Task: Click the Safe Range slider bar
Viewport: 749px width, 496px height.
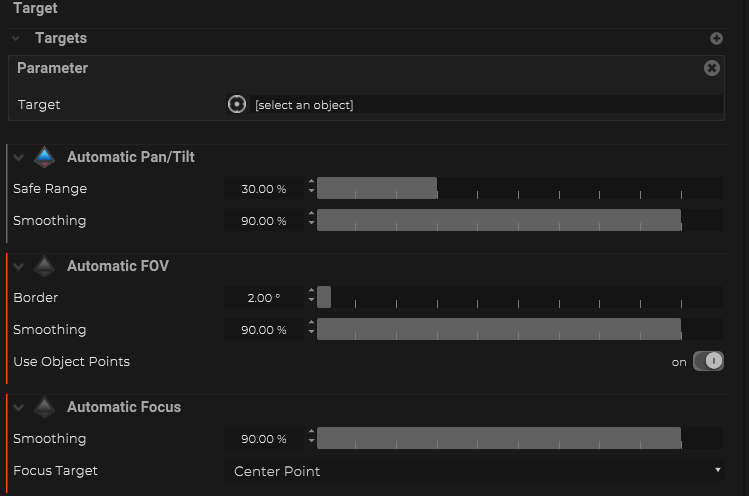Action: 519,188
